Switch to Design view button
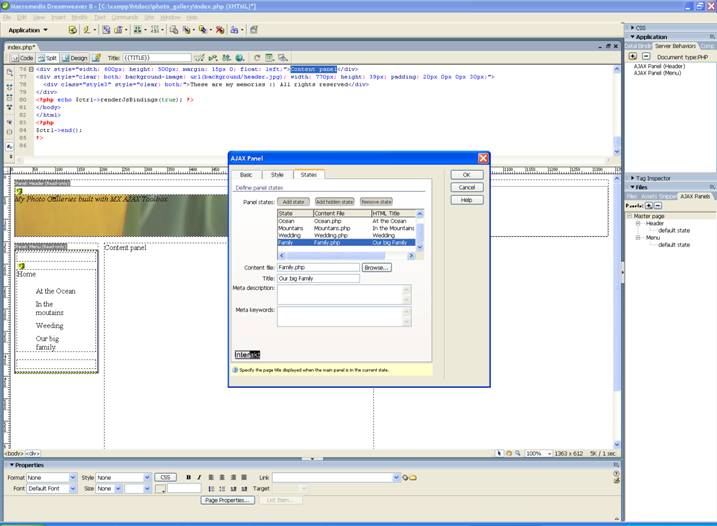The image size is (717, 526). [x=75, y=58]
